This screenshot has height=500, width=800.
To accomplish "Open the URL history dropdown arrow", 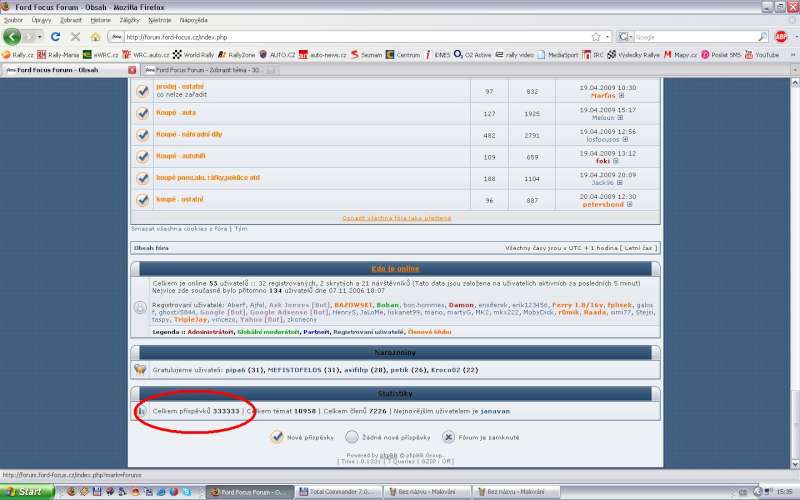I will (x=607, y=37).
